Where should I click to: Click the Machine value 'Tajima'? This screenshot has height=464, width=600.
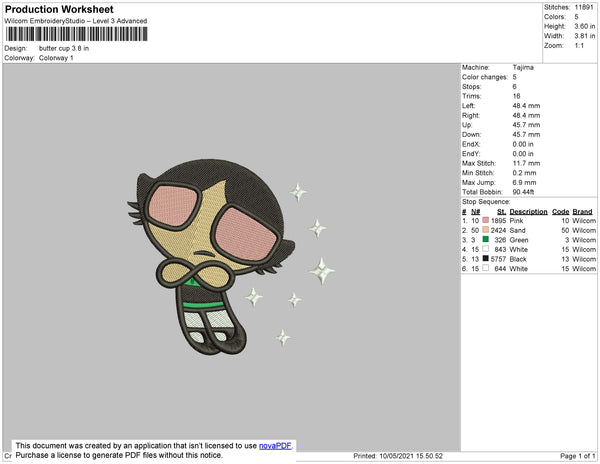[523, 67]
